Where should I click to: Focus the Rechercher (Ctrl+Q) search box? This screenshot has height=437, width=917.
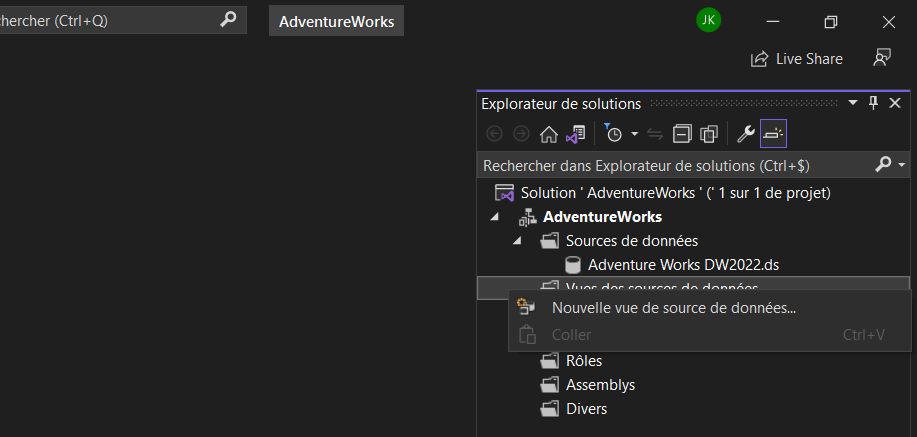(x=123, y=20)
